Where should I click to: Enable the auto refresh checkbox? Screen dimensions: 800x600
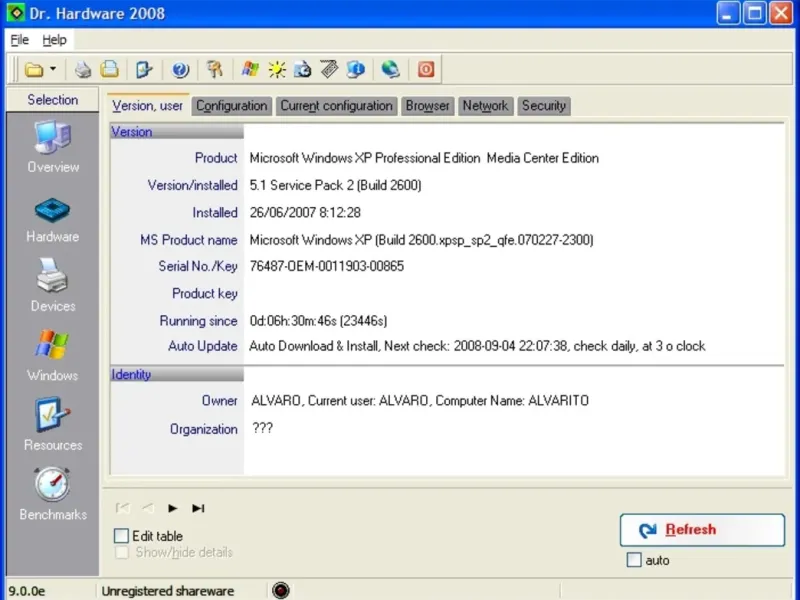pyautogui.click(x=634, y=560)
